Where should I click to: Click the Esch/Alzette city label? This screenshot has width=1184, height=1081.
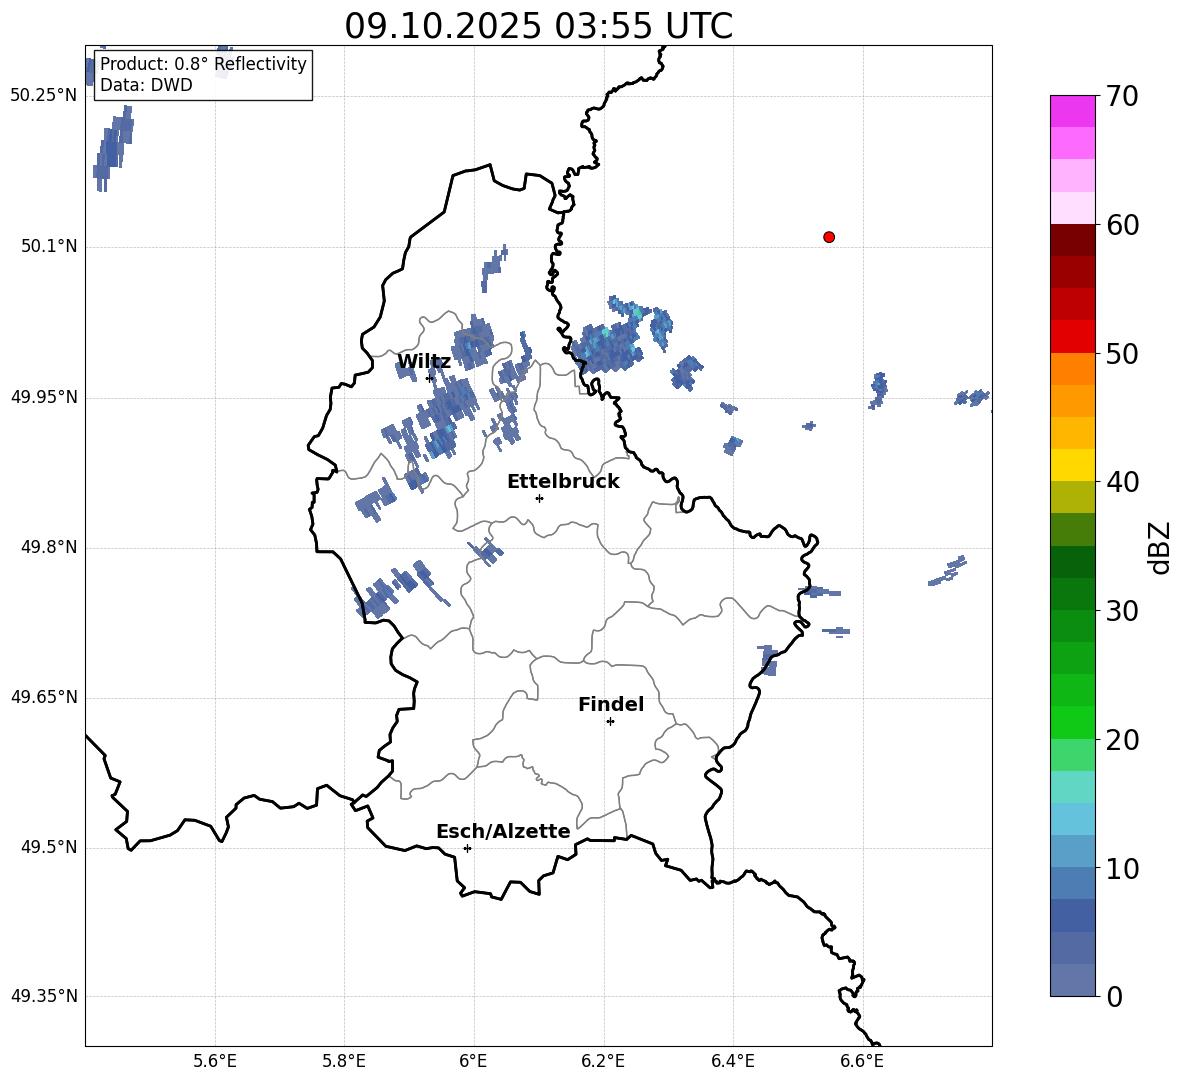[503, 831]
